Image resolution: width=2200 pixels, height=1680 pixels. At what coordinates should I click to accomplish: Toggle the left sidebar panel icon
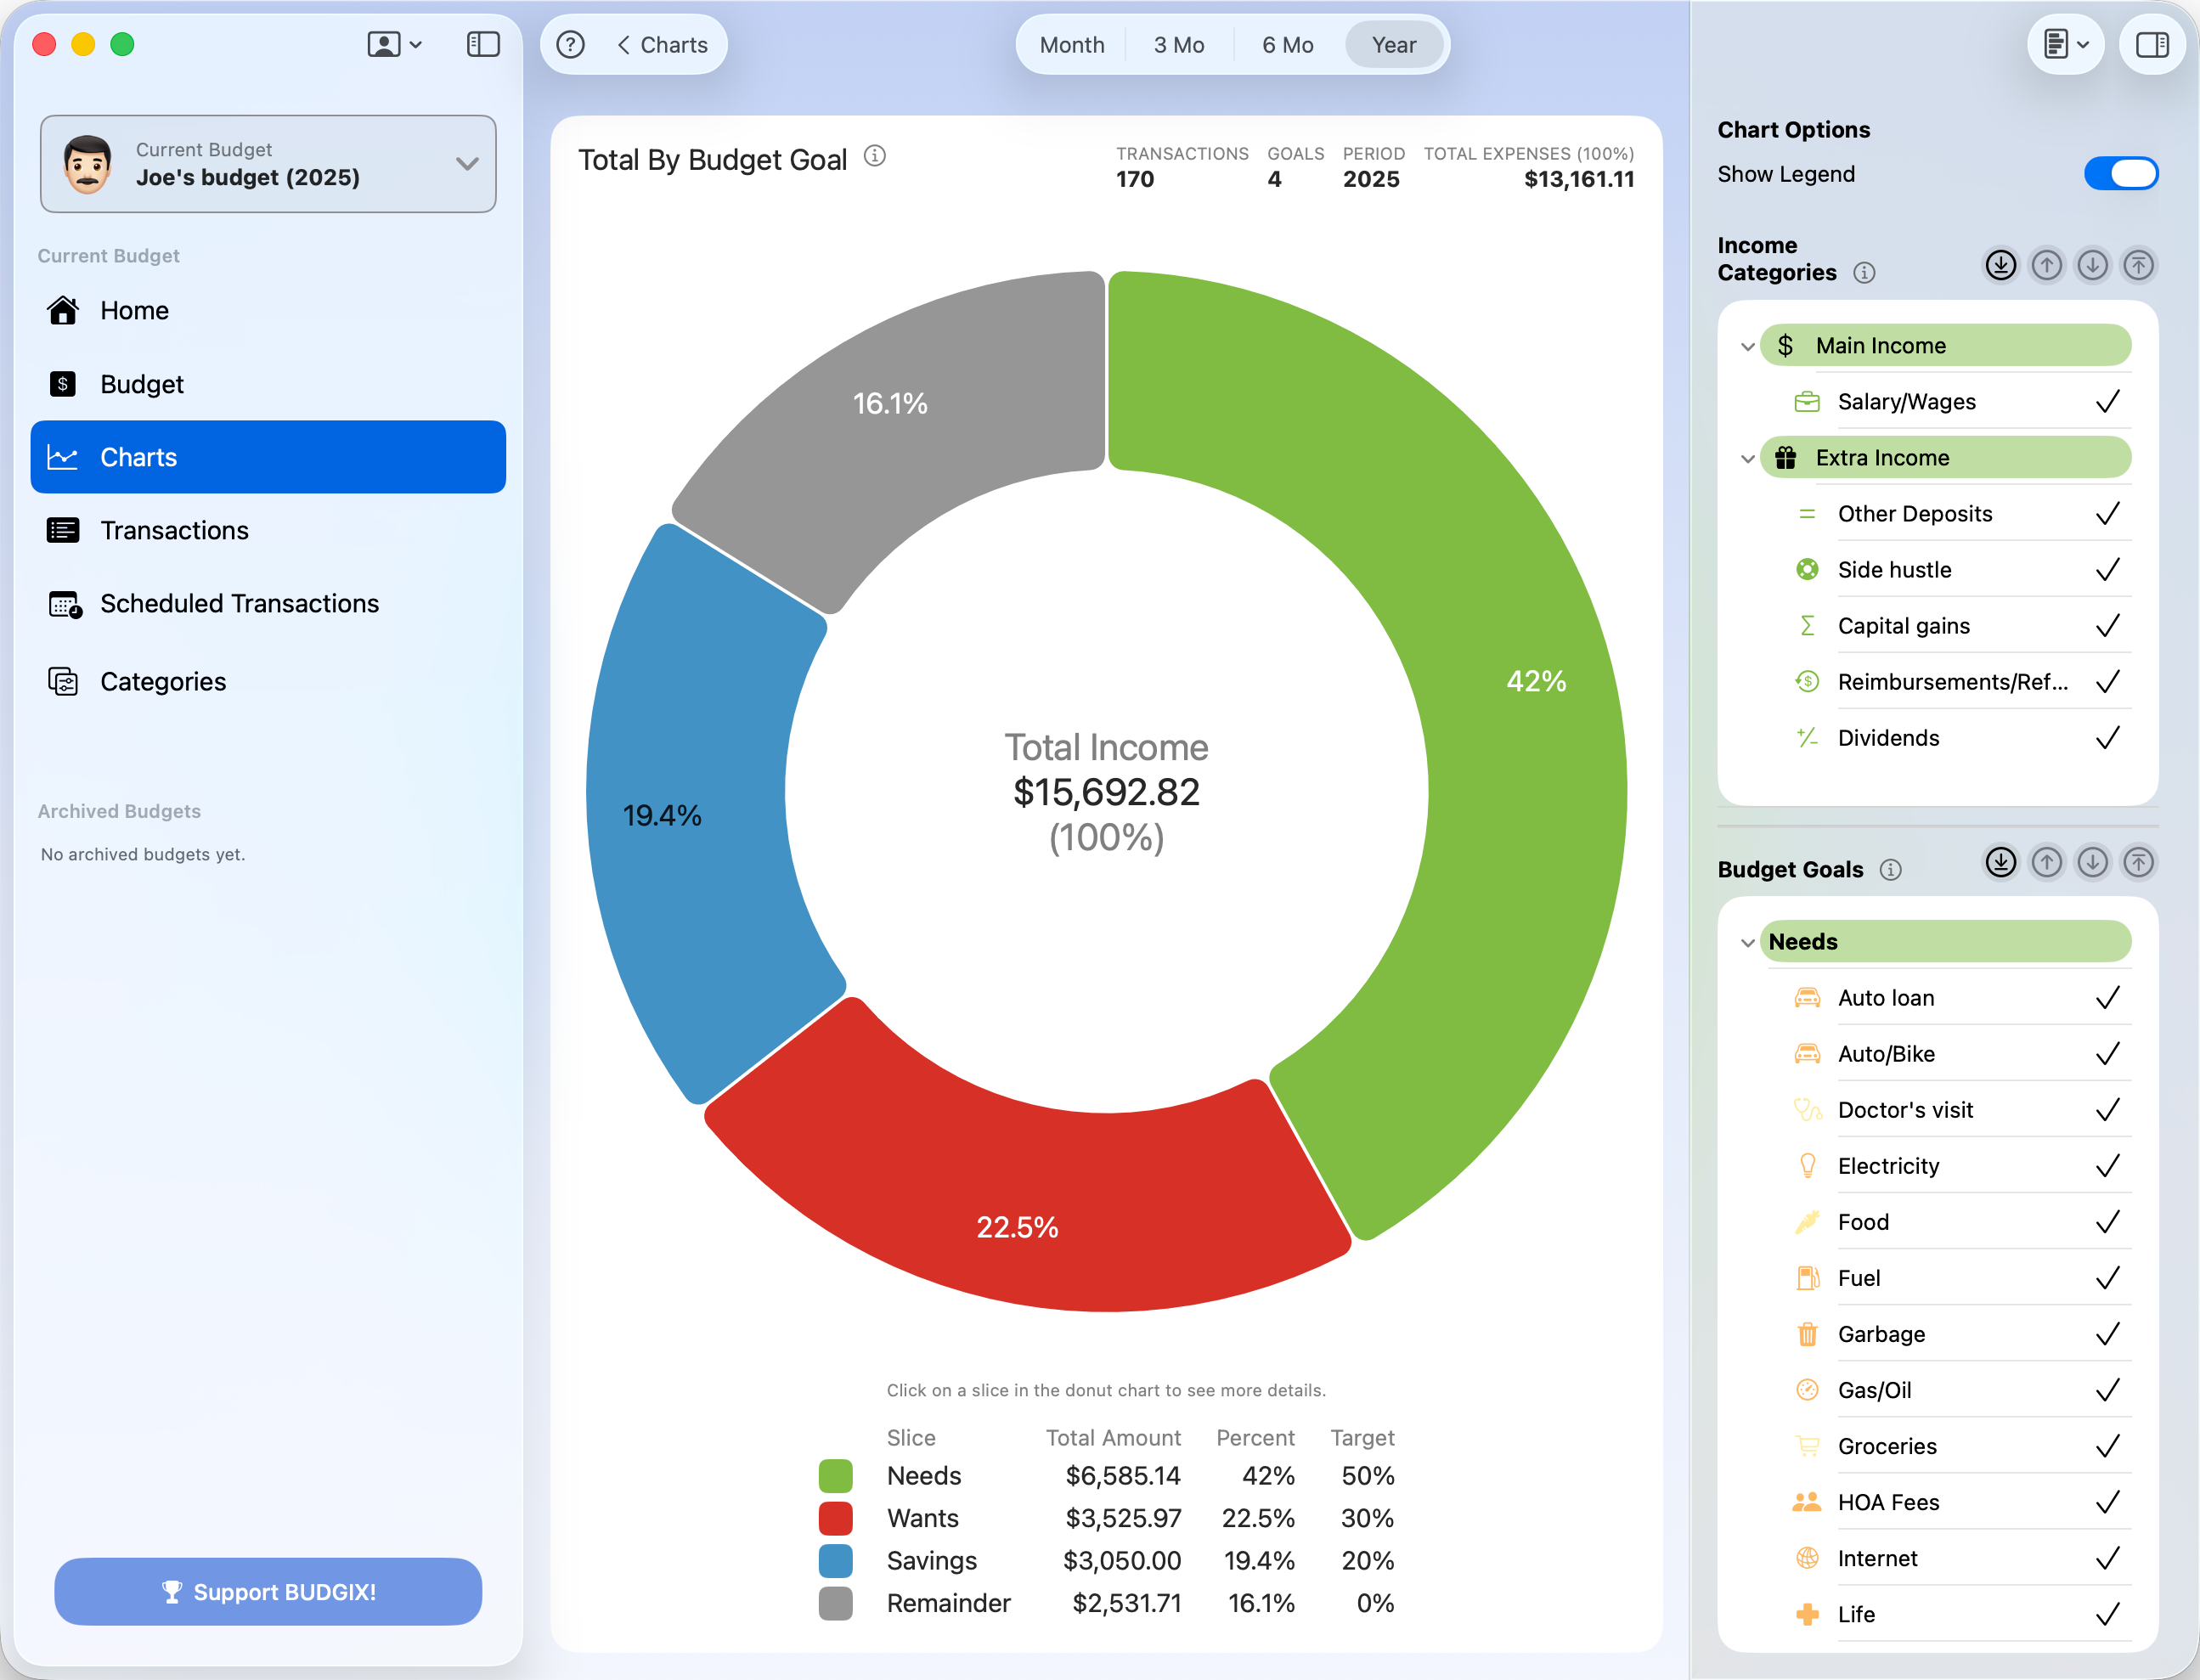click(483, 45)
